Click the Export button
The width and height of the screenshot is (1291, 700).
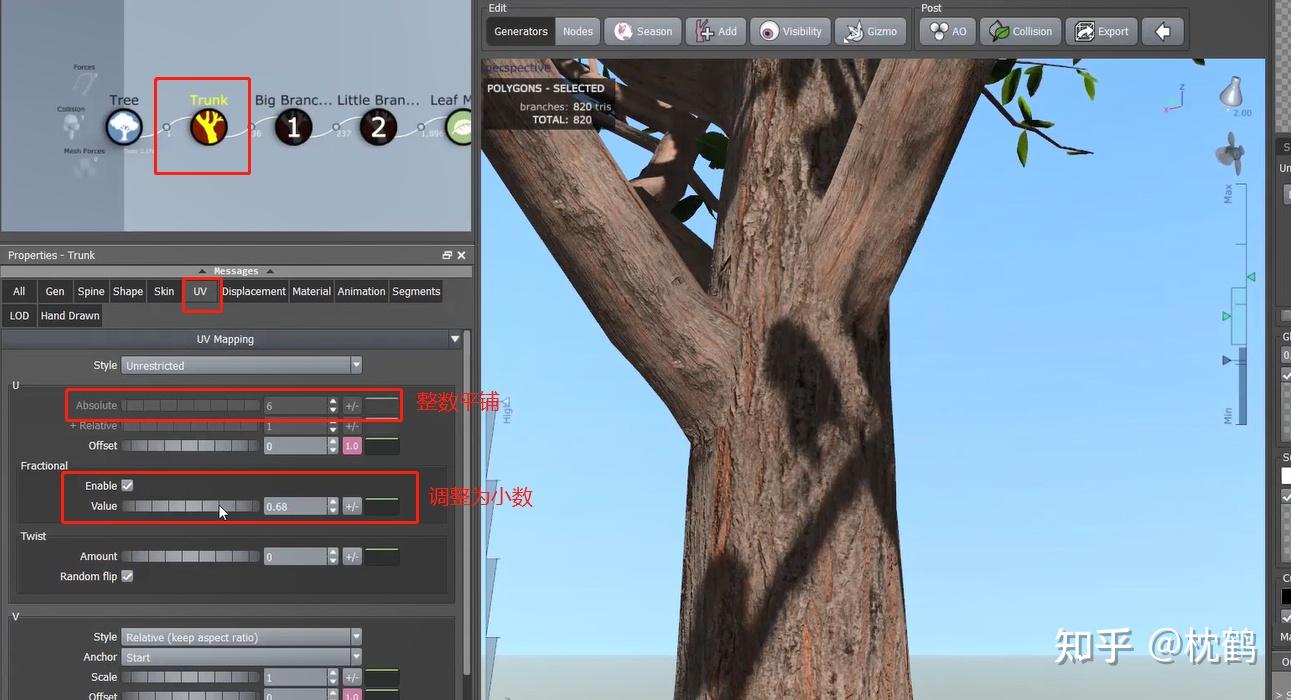pyautogui.click(x=1101, y=31)
